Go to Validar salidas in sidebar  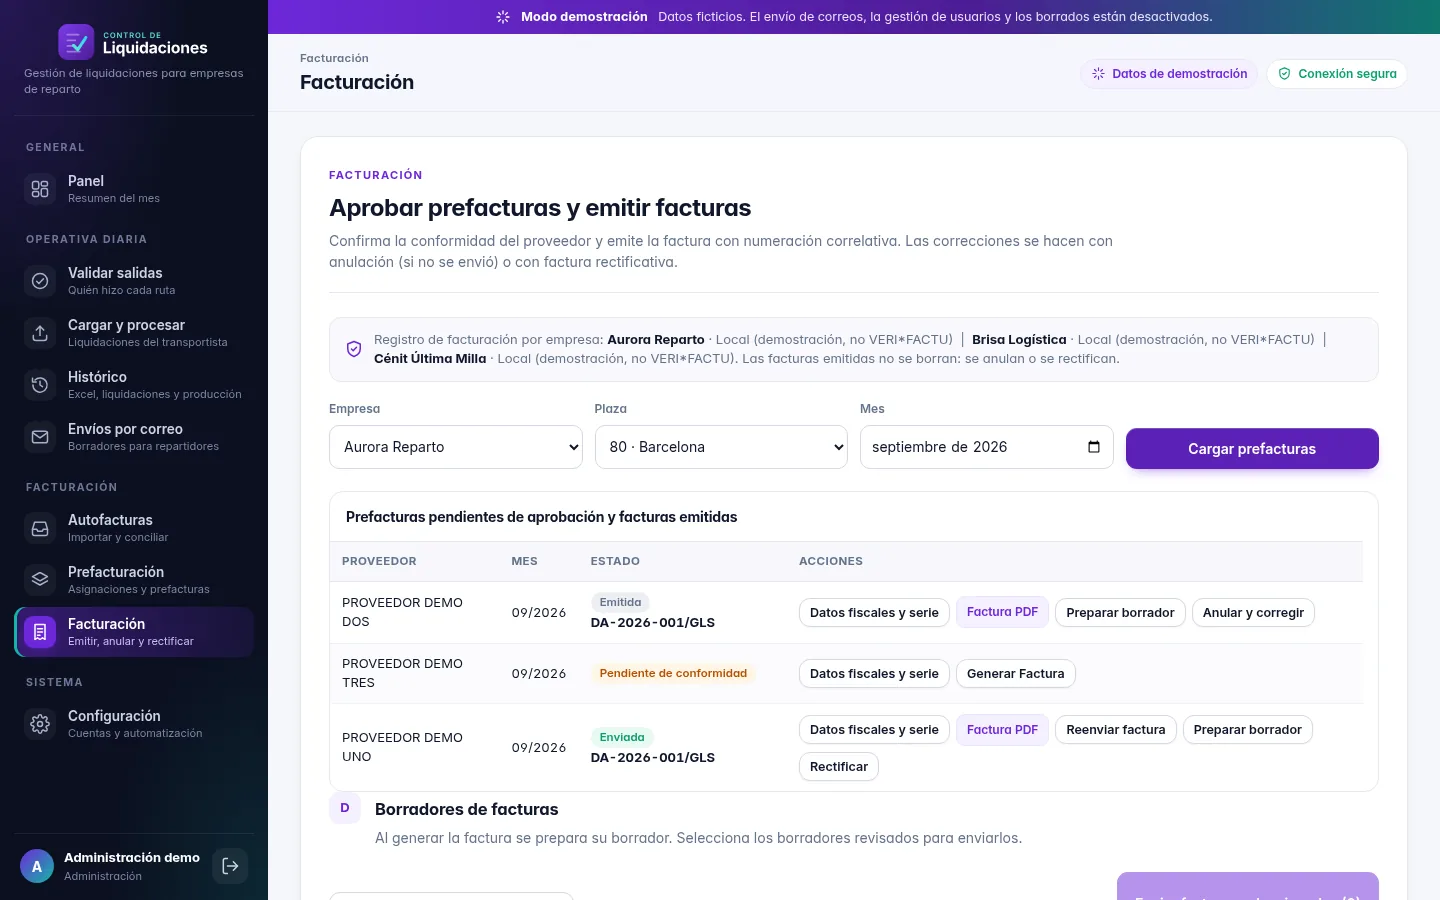134,281
